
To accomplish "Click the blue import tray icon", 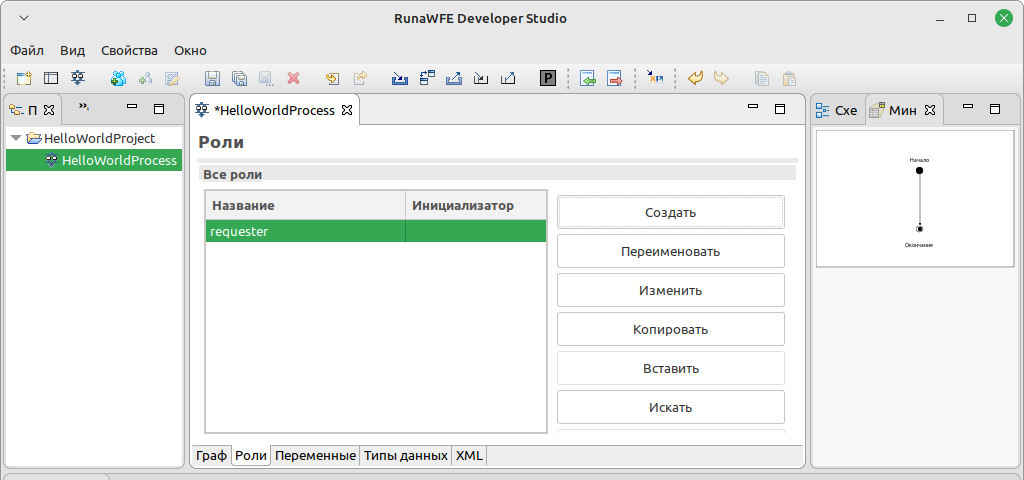I will click(x=400, y=79).
